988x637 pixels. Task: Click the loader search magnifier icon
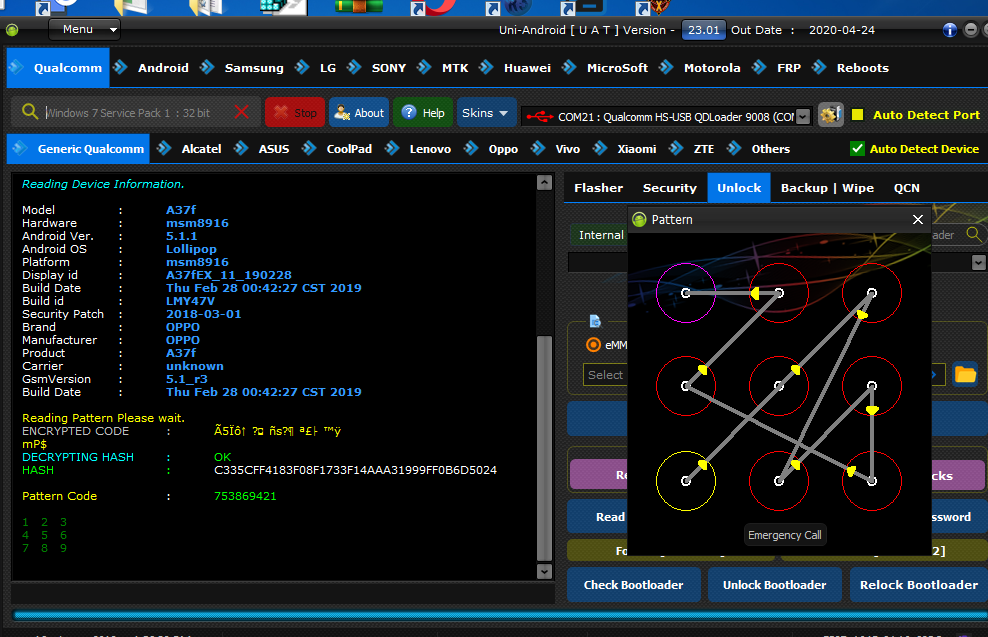coord(973,234)
